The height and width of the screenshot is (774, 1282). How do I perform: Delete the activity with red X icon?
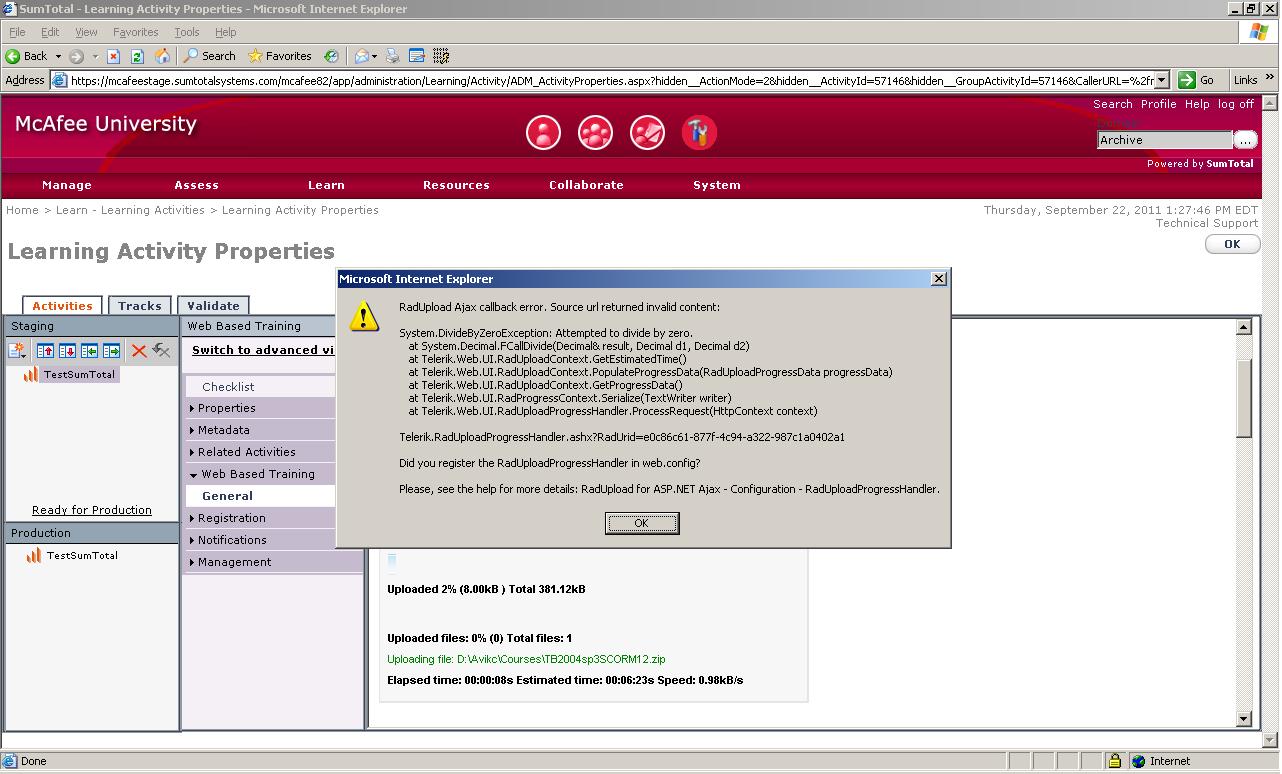[x=139, y=350]
